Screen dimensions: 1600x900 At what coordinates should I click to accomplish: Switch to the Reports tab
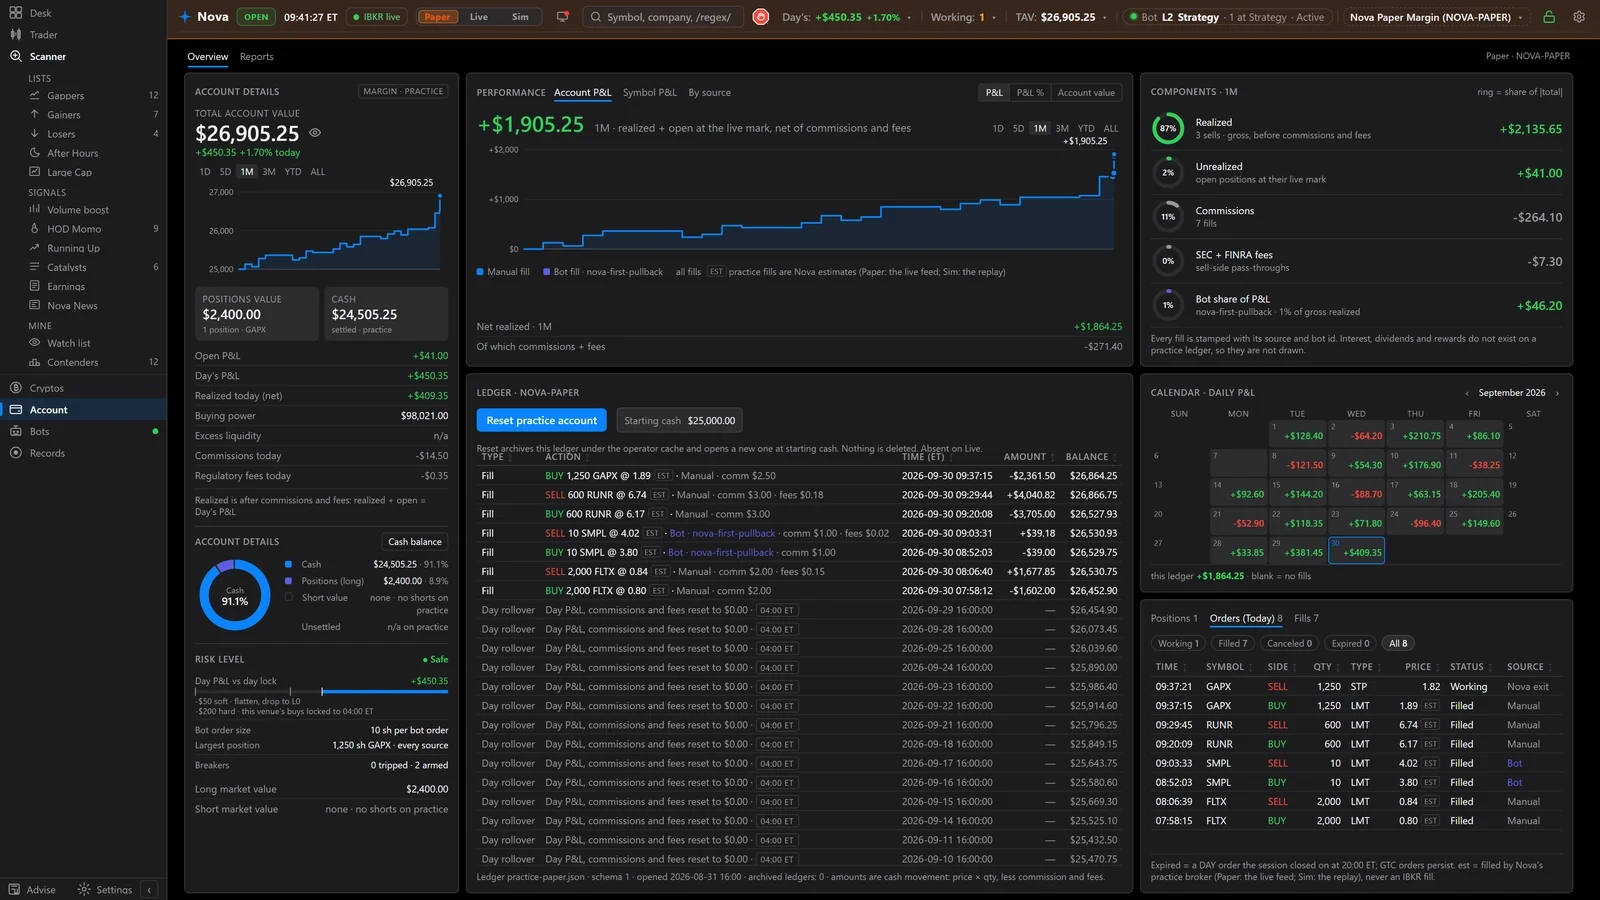click(x=257, y=57)
